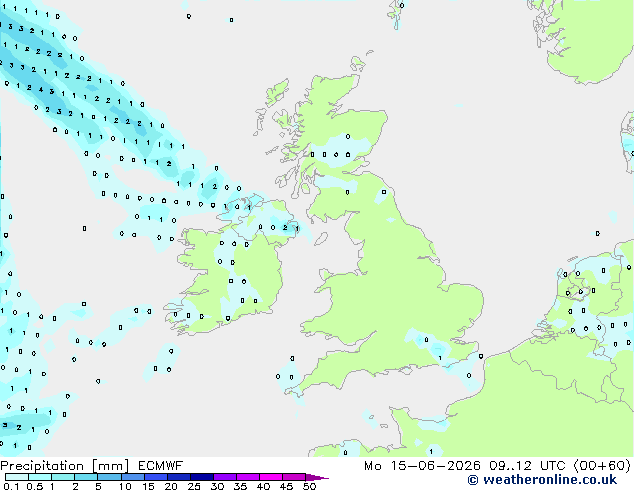Click the legend label '0.5'
The height and width of the screenshot is (490, 634).
point(35,486)
